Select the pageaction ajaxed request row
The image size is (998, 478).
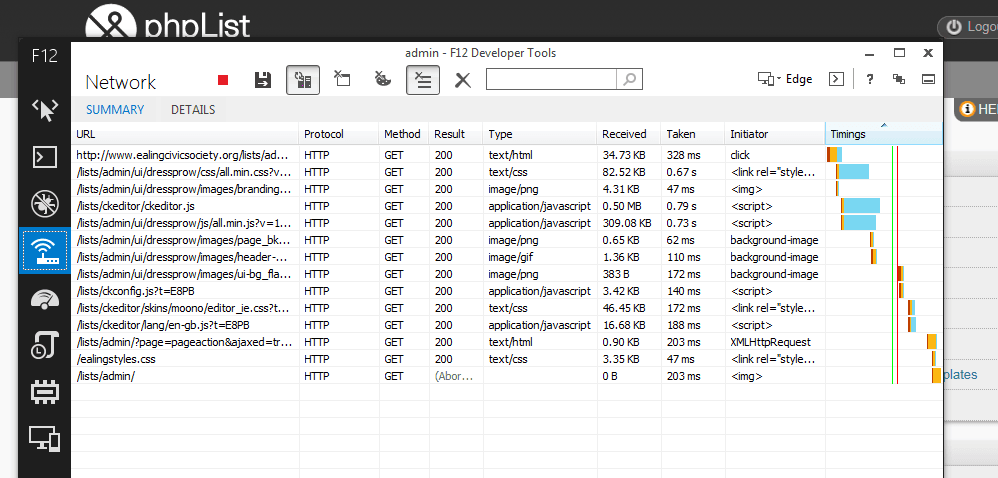point(507,342)
